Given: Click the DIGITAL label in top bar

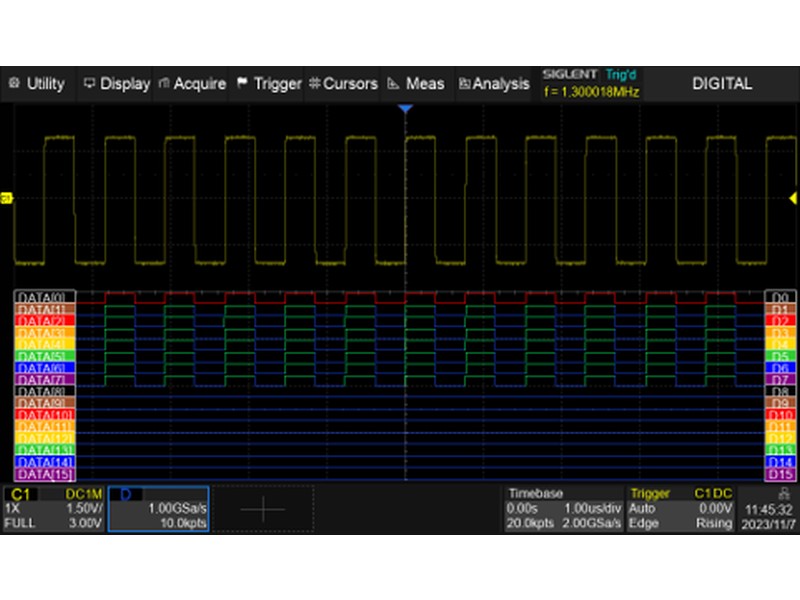Looking at the screenshot, I should (722, 84).
